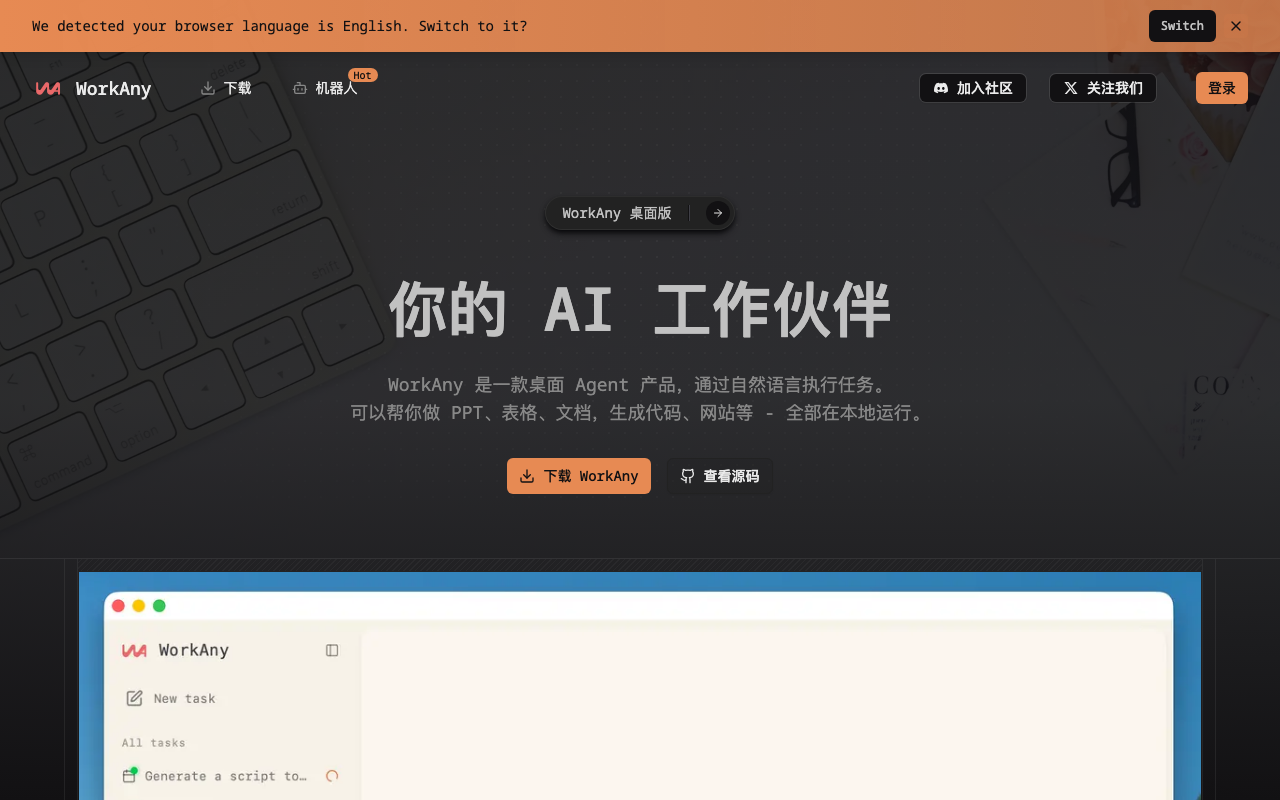The width and height of the screenshot is (1280, 800).
Task: Click the Hot badge on 机器人
Action: (x=362, y=75)
